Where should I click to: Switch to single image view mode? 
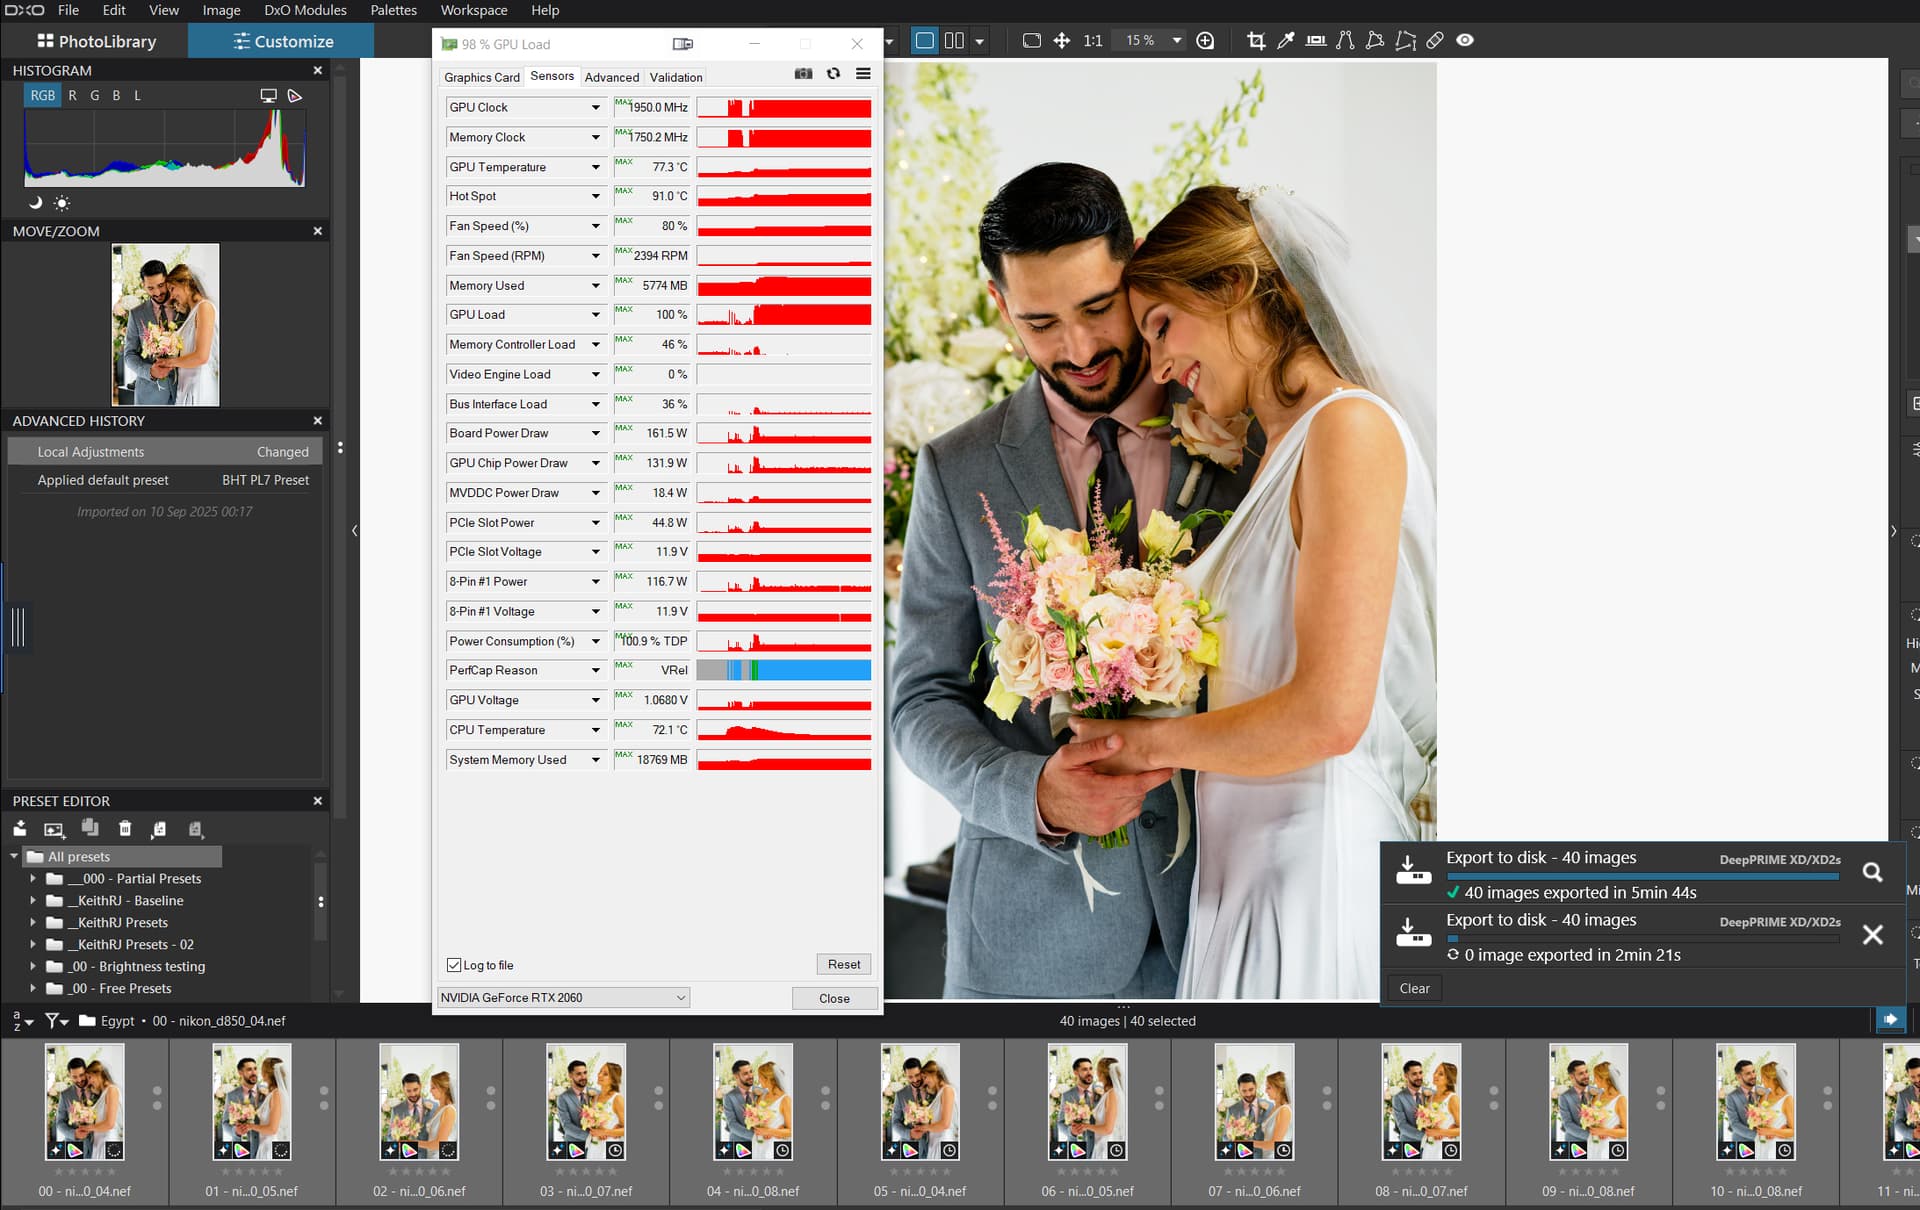click(925, 41)
